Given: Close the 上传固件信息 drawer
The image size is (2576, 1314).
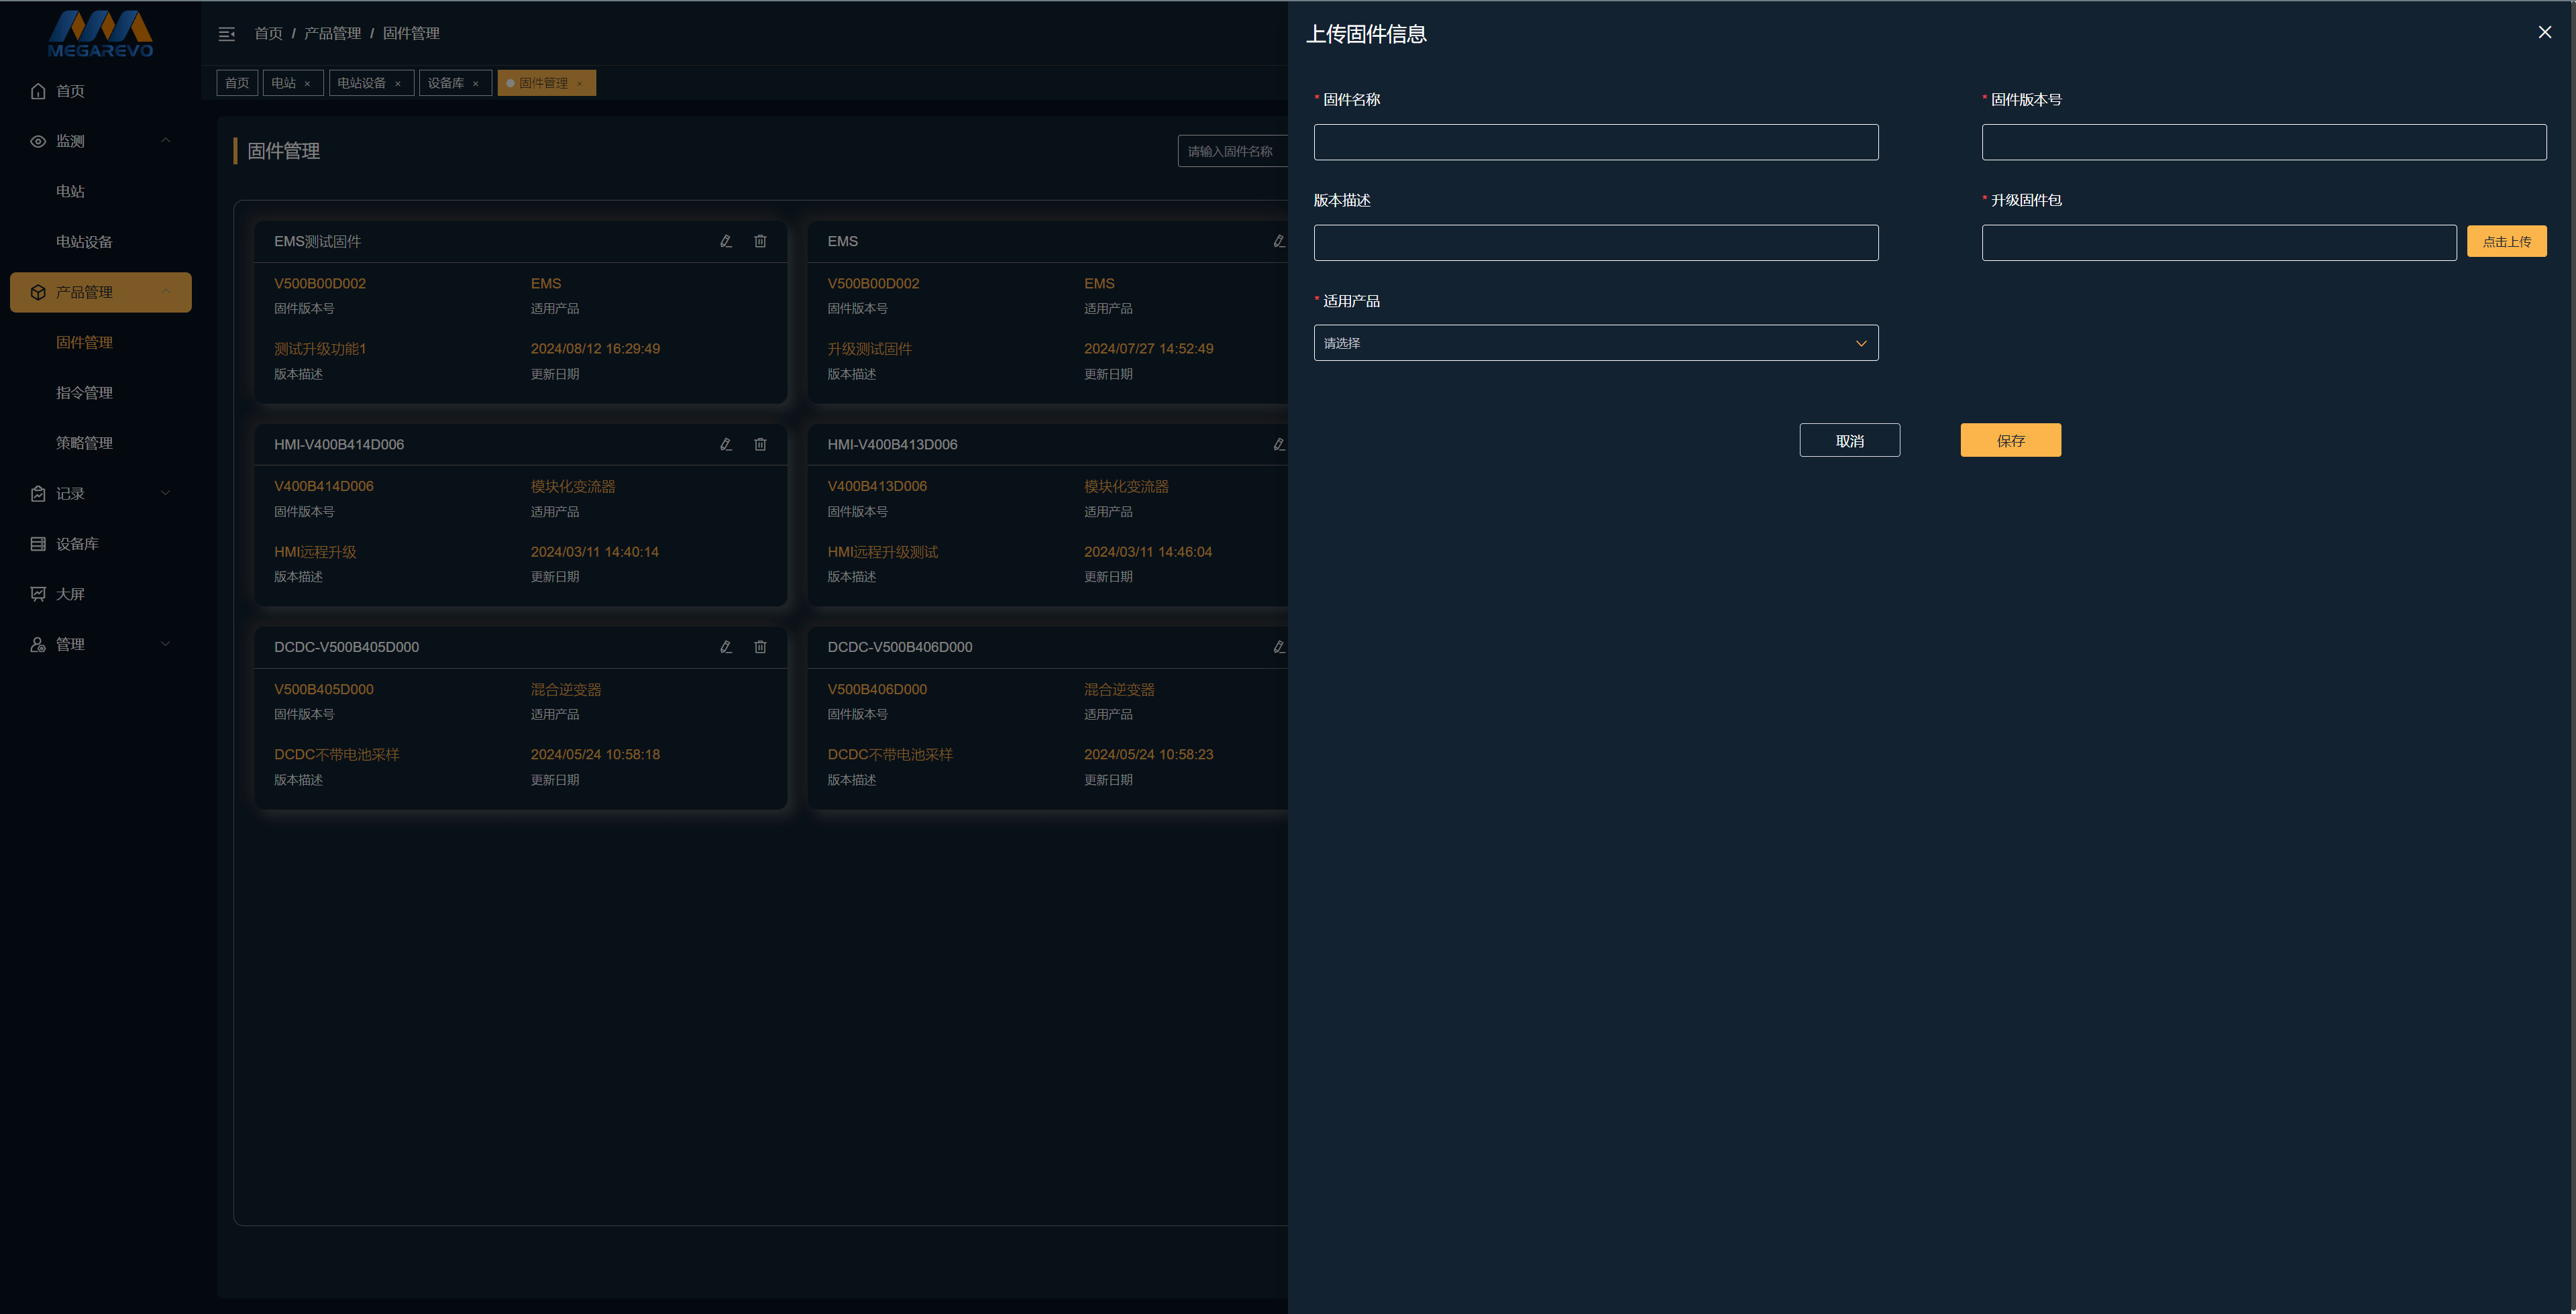Looking at the screenshot, I should pos(2545,33).
